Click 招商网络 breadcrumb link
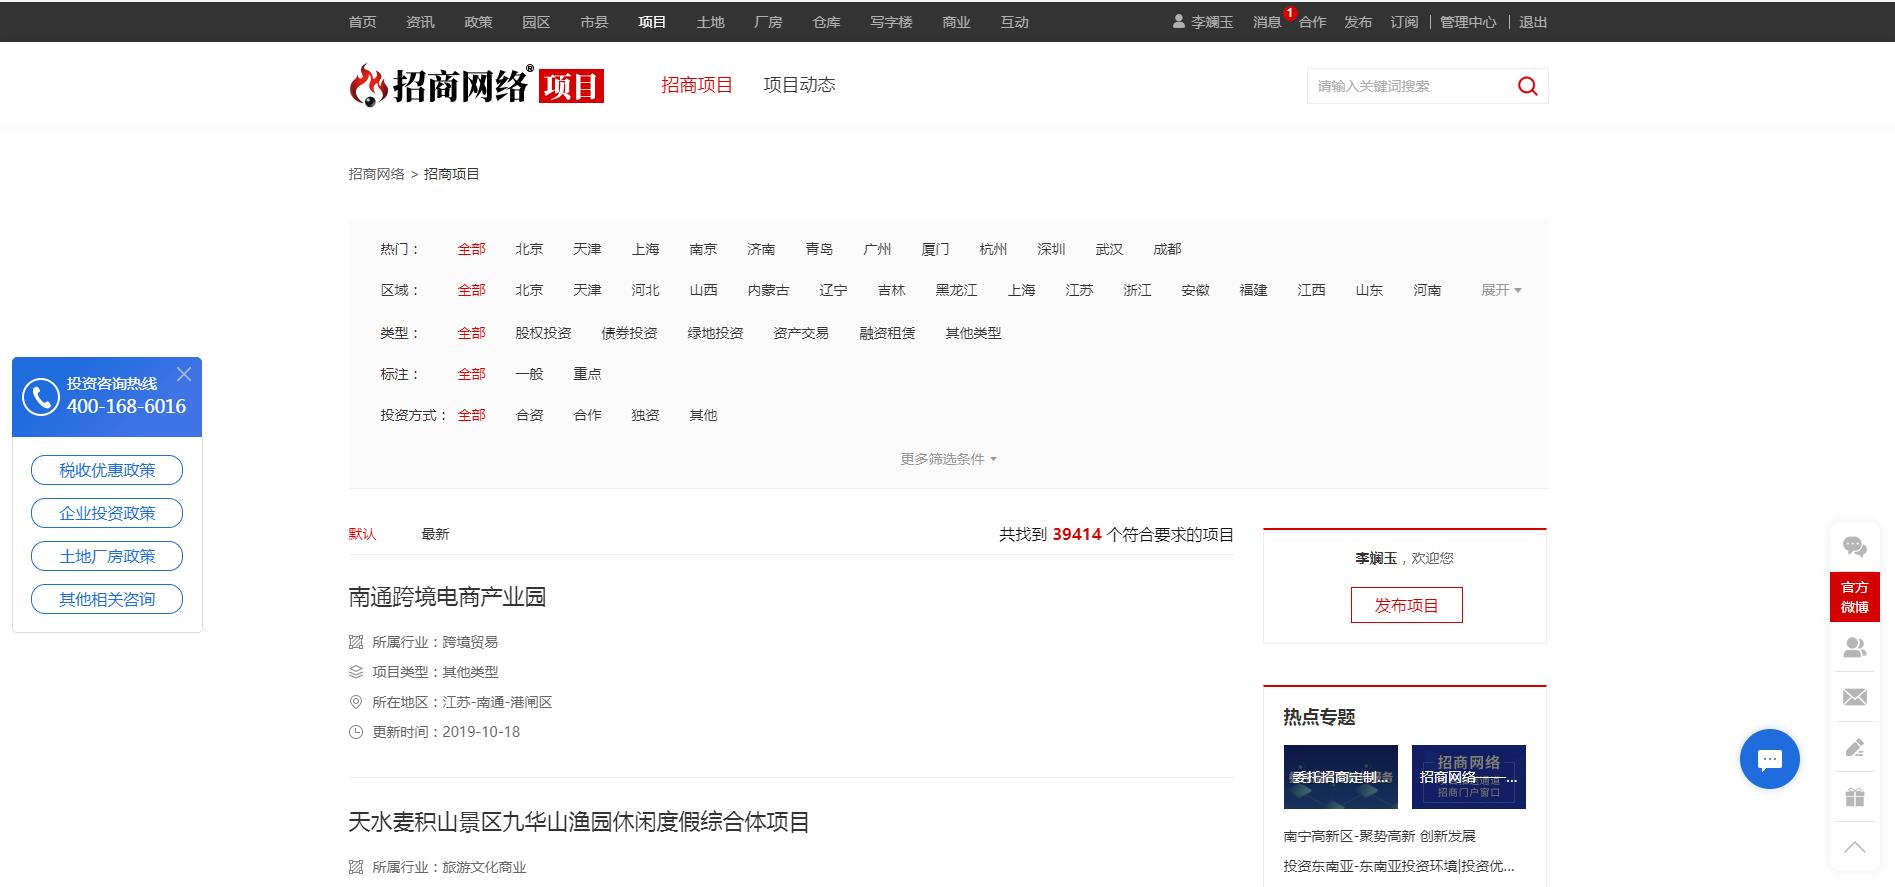This screenshot has height=887, width=1895. click(x=376, y=174)
